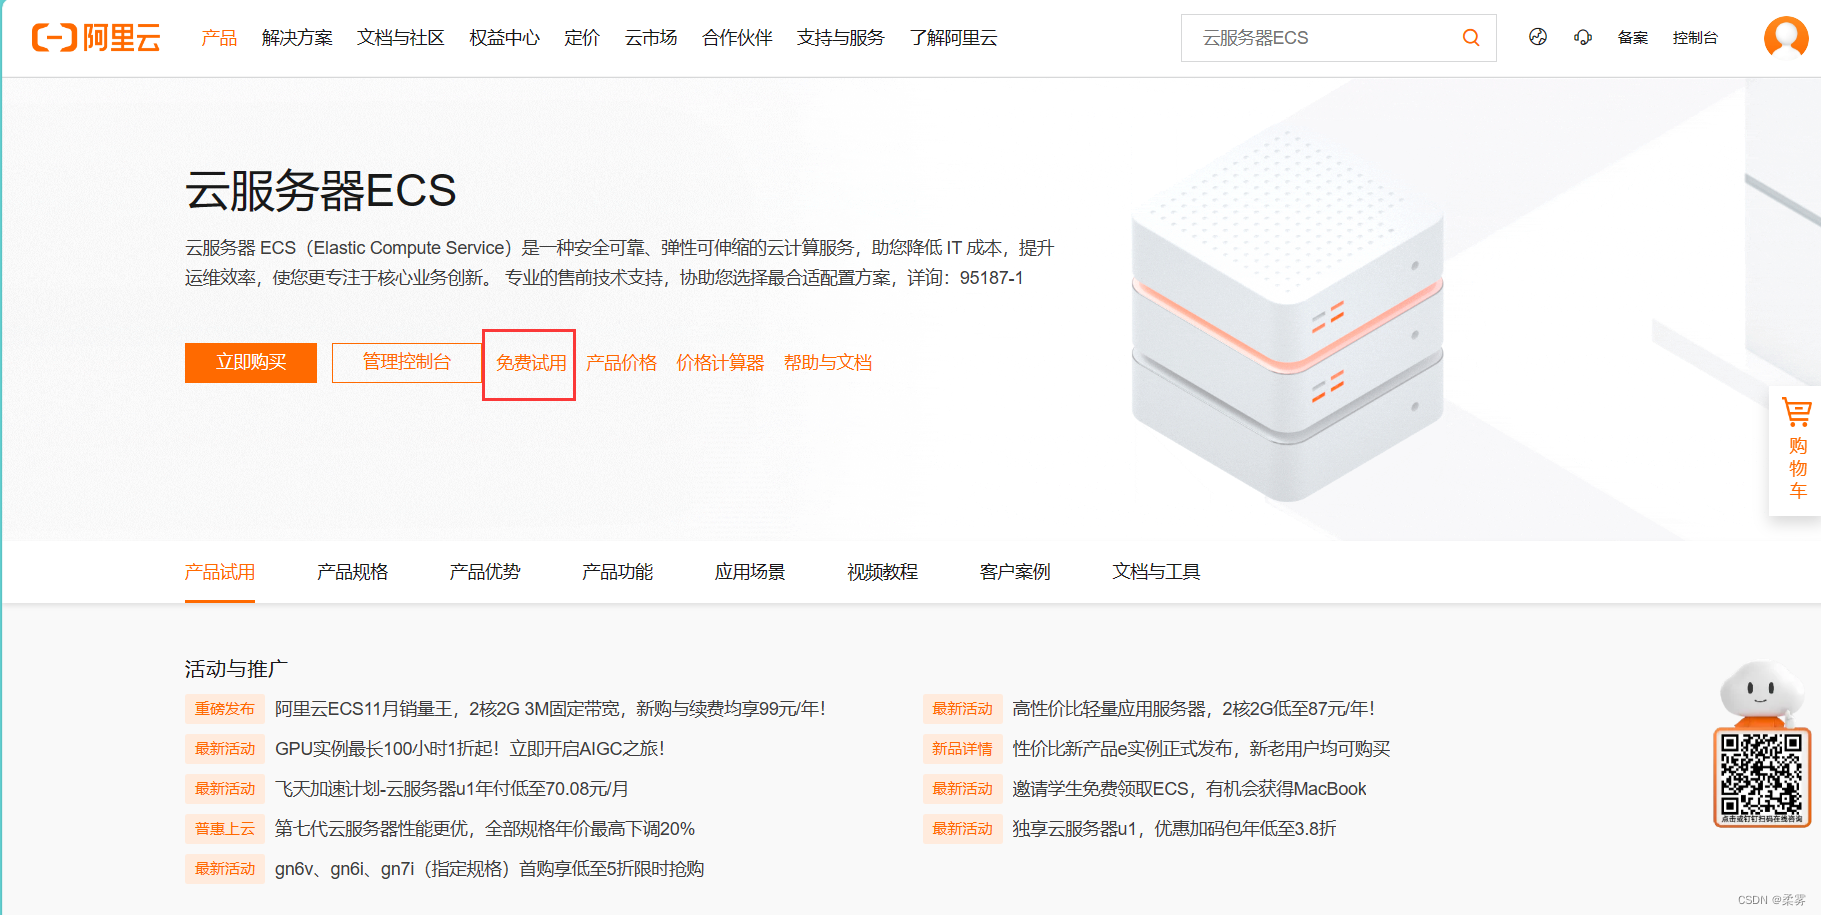Click the 管理控制台 button
1821x915 pixels.
(407, 363)
